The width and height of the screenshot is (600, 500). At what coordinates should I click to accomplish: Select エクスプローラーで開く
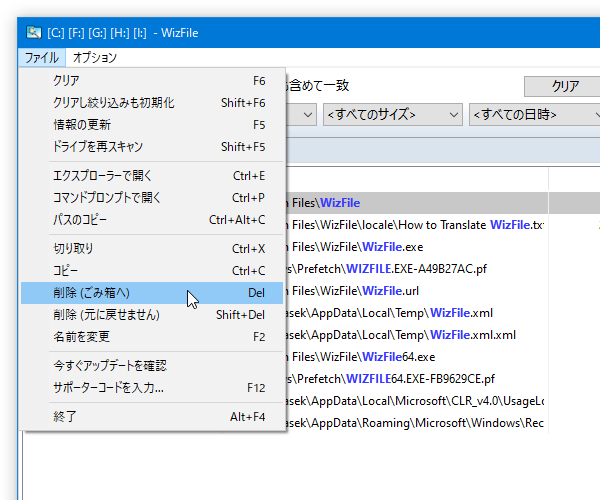[x=152, y=176]
